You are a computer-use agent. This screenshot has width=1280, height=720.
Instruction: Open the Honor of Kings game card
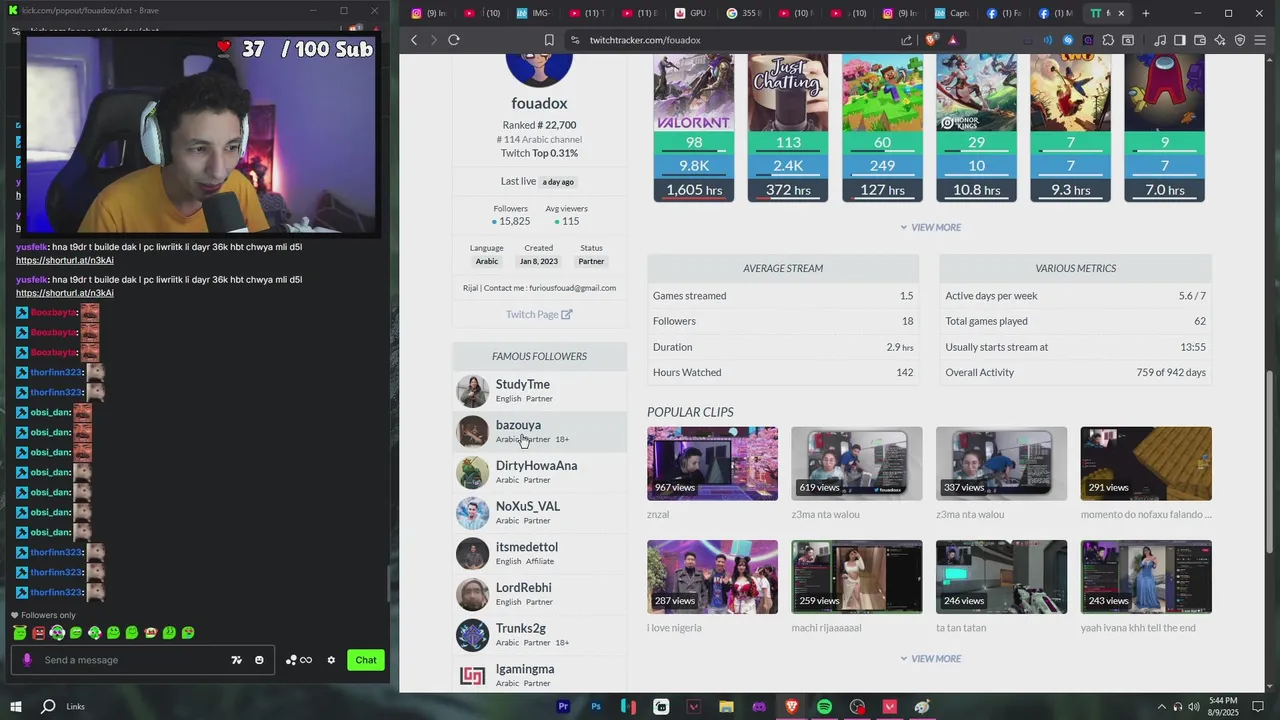[976, 128]
